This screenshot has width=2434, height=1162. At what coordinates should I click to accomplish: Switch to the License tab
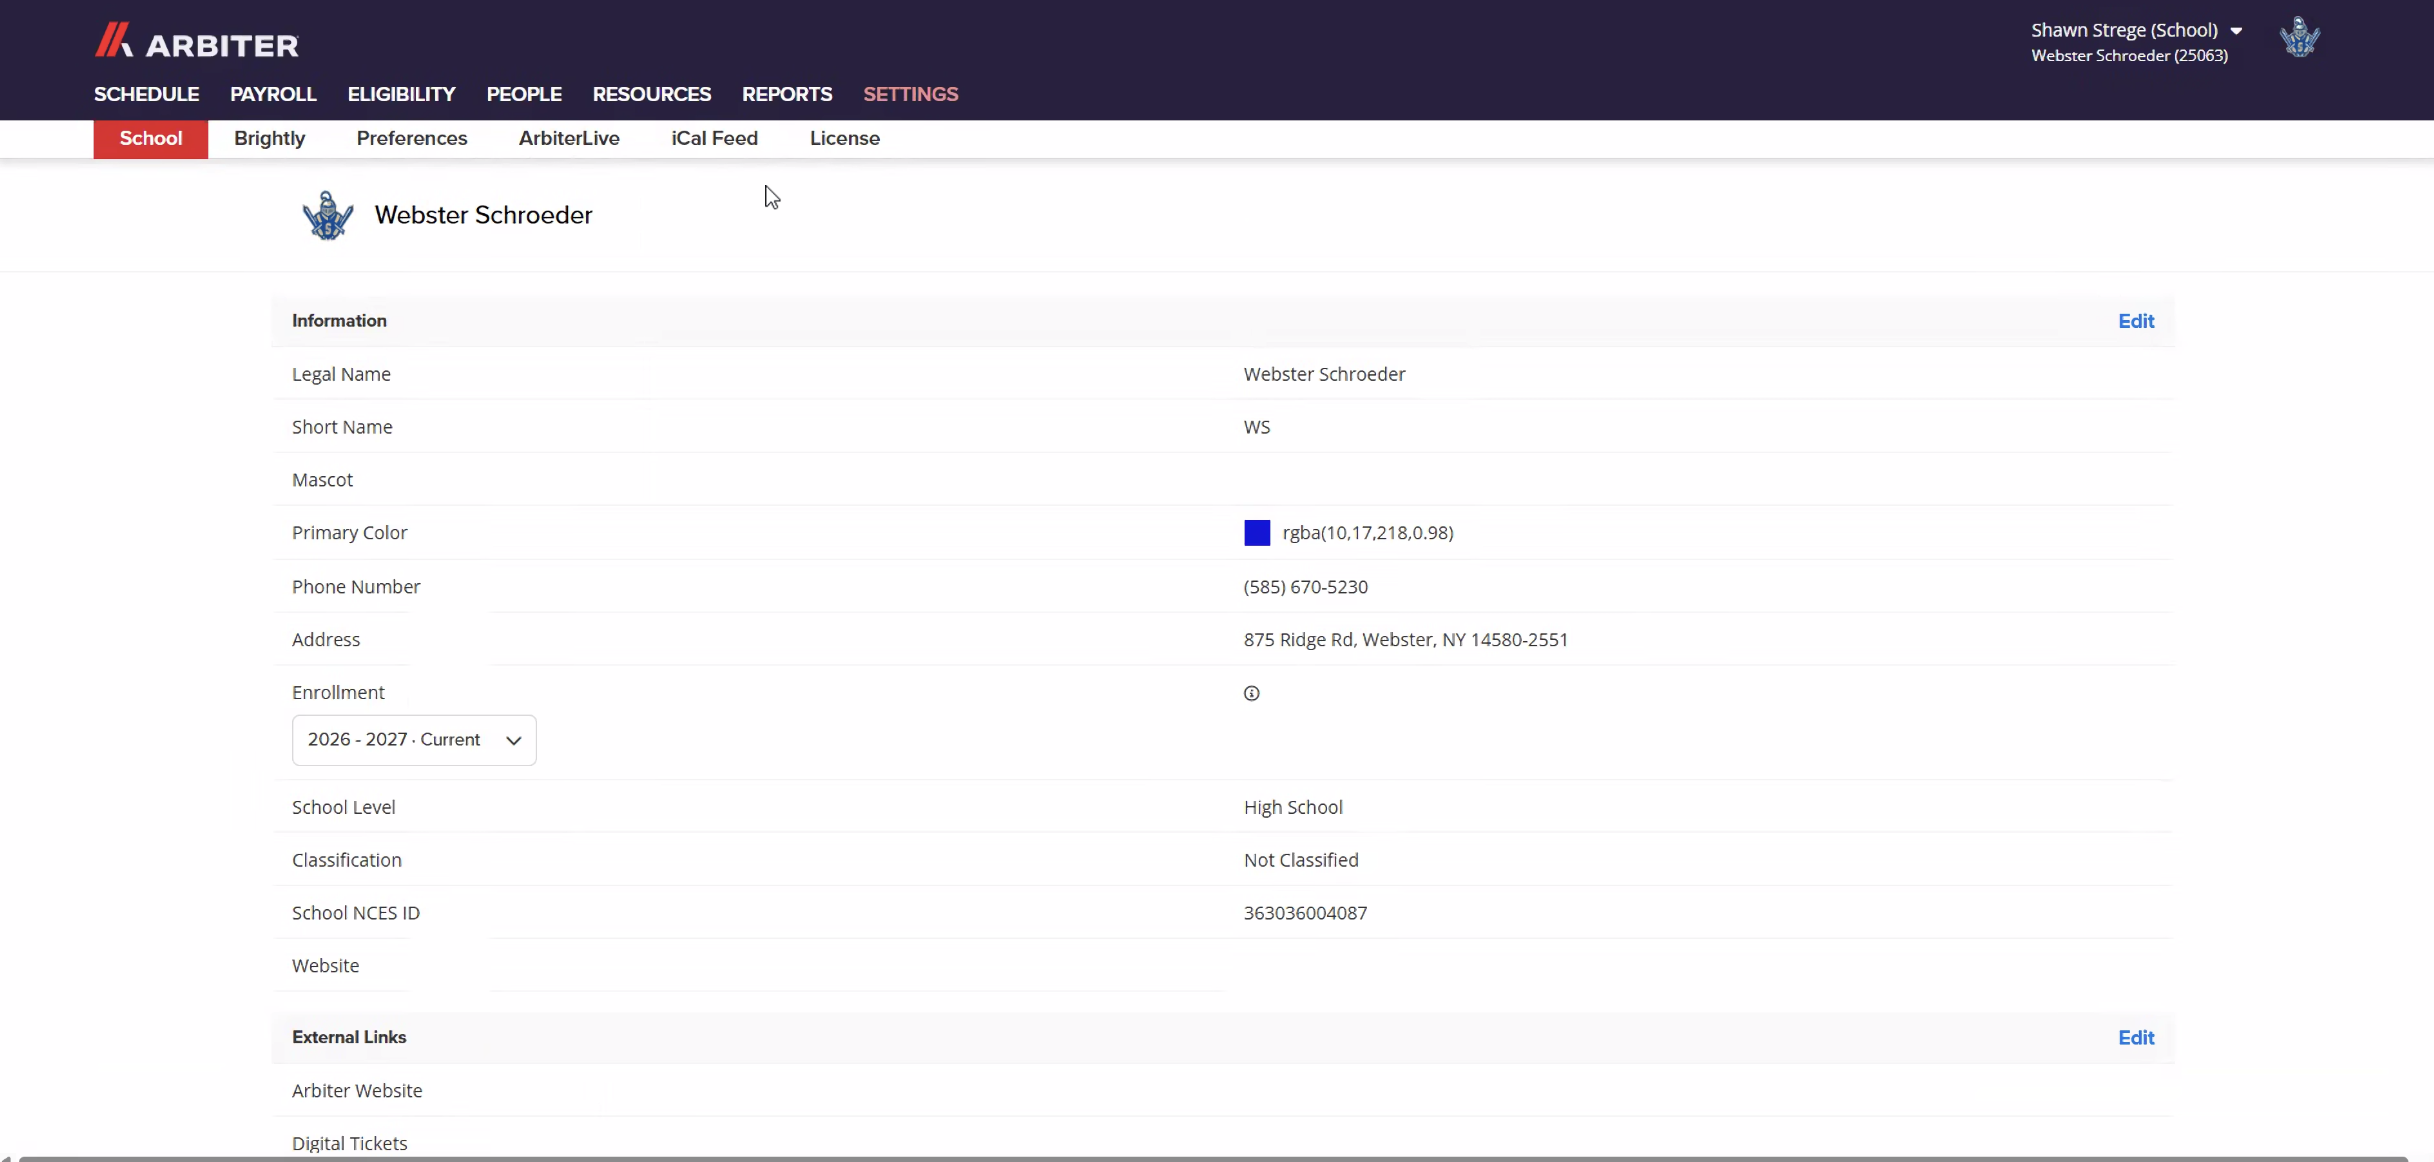(x=845, y=139)
